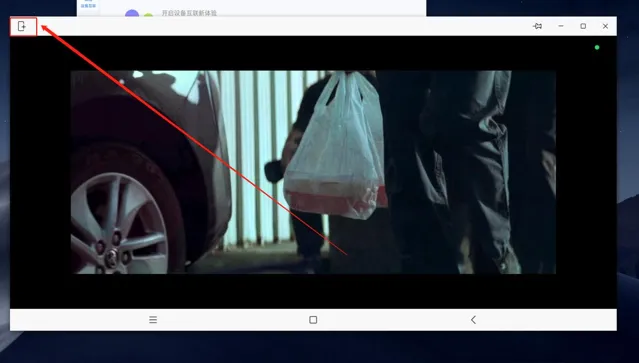Screen dimensions: 639x363
Task: Tap the phone back arrow button
Action: point(473,320)
